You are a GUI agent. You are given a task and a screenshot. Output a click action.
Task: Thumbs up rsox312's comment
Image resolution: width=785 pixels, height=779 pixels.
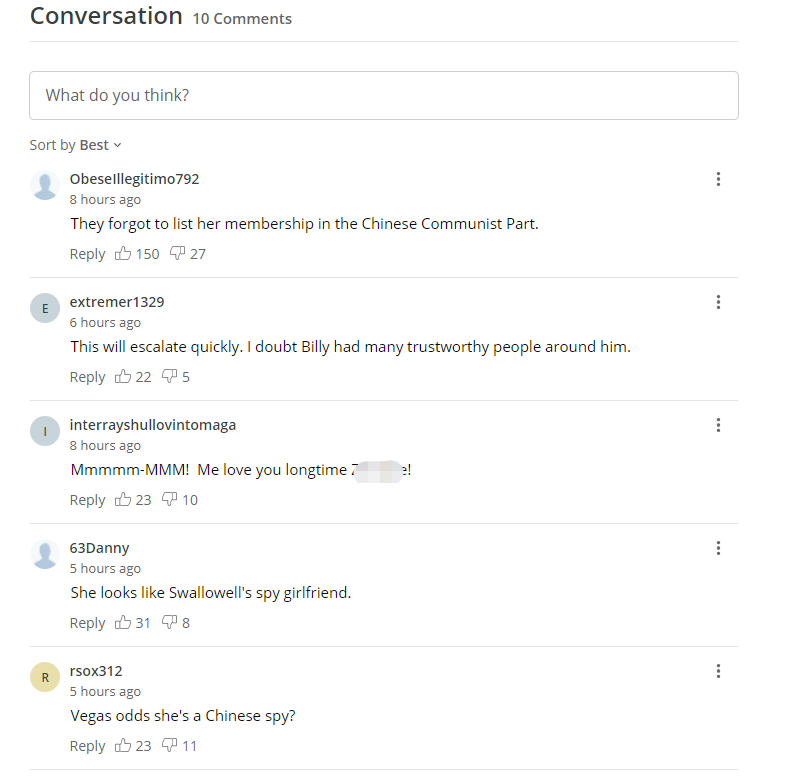123,745
